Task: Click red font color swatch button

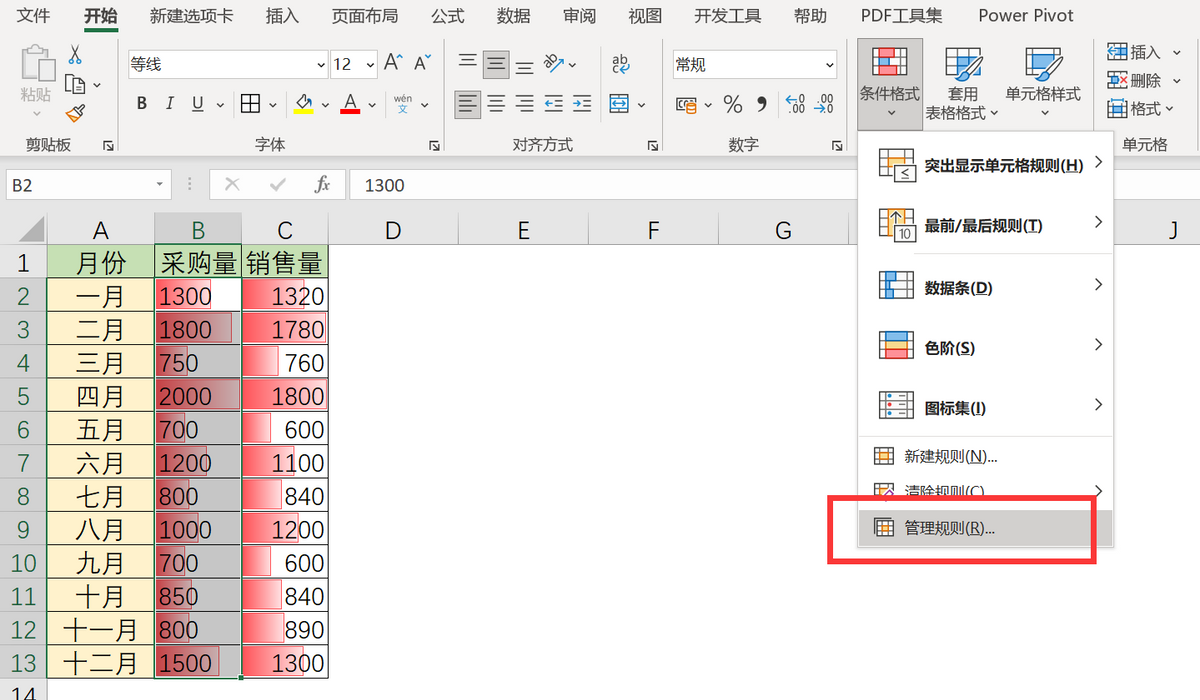Action: (x=350, y=104)
